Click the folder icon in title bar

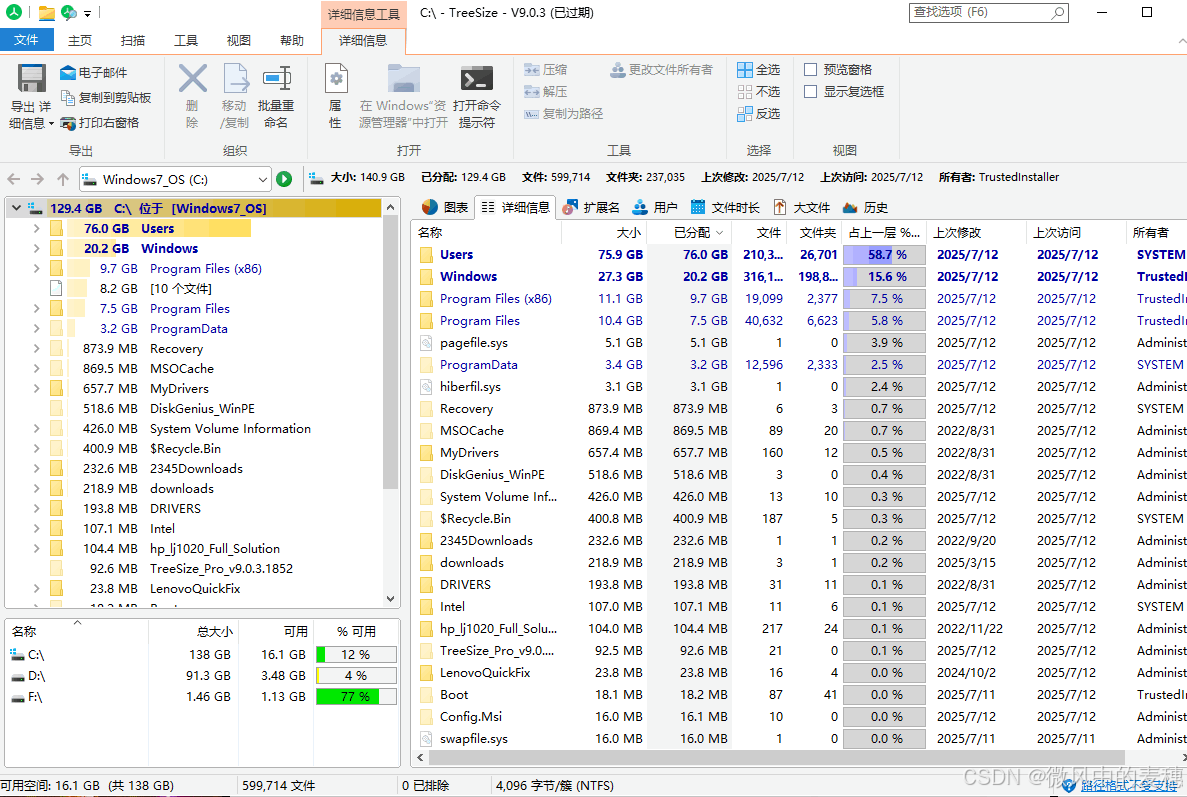[x=46, y=13]
